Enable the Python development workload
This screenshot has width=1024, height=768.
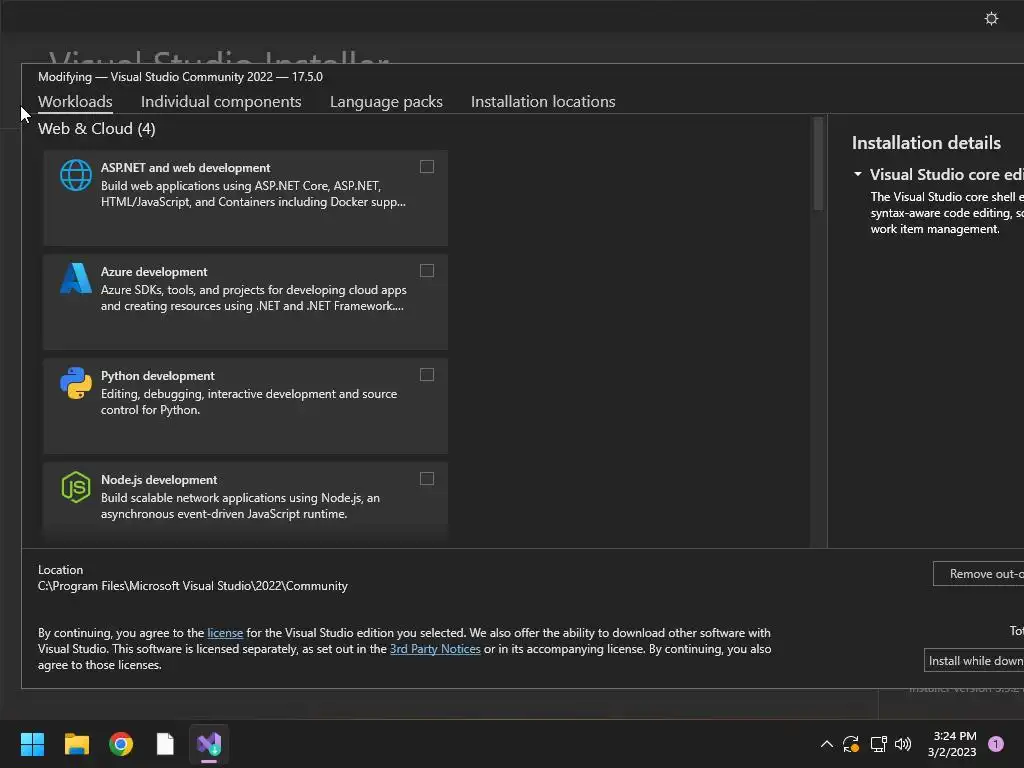426,375
